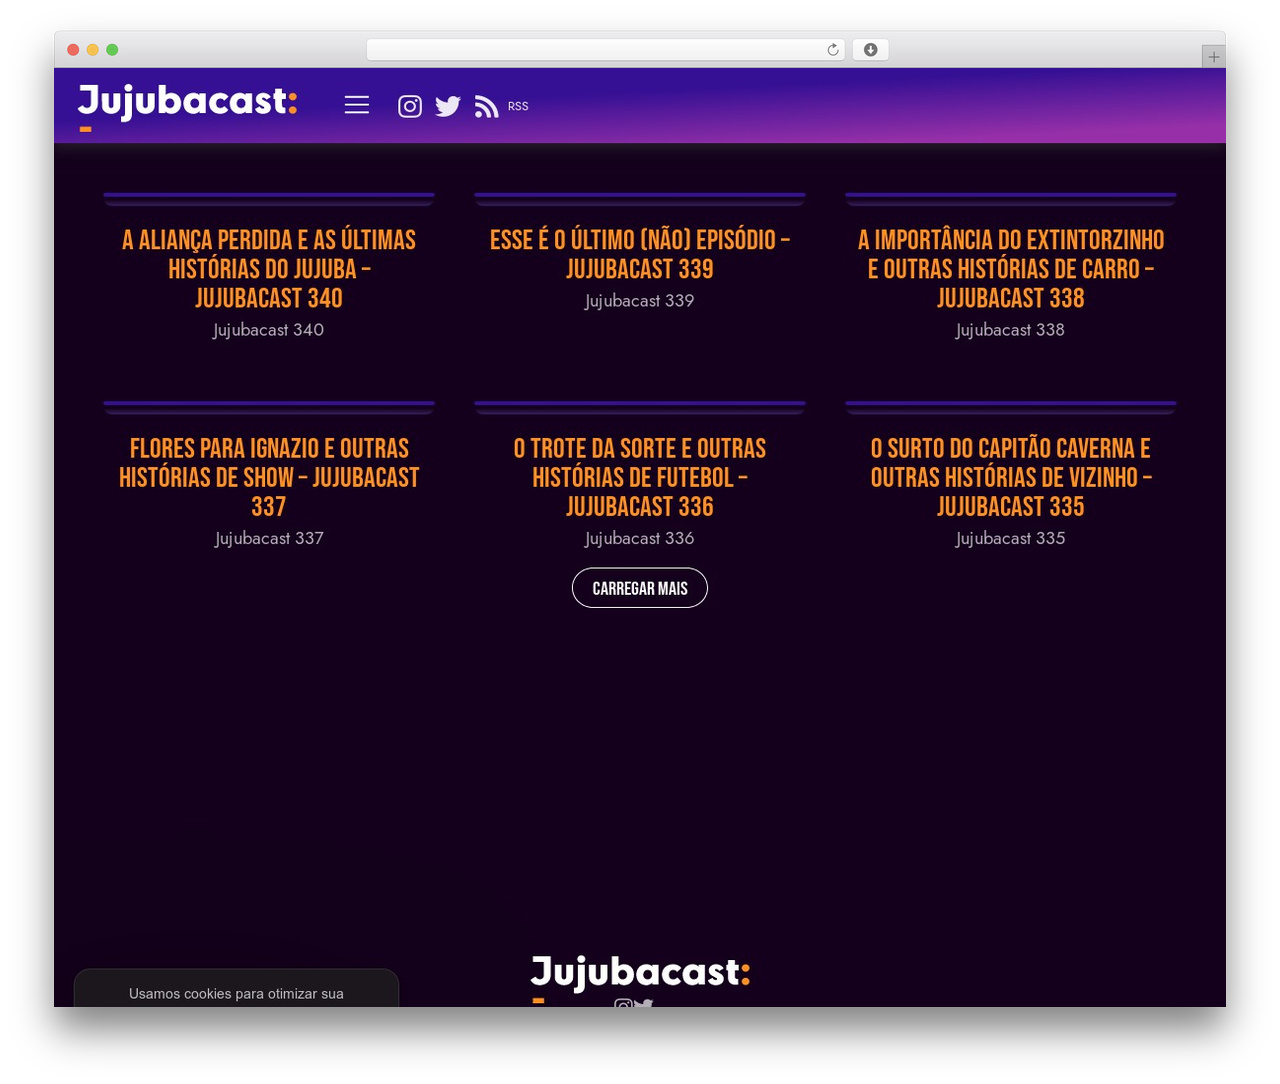1280x1084 pixels.
Task: Open 'Flores para Ignazio' episode 337
Action: point(269,477)
